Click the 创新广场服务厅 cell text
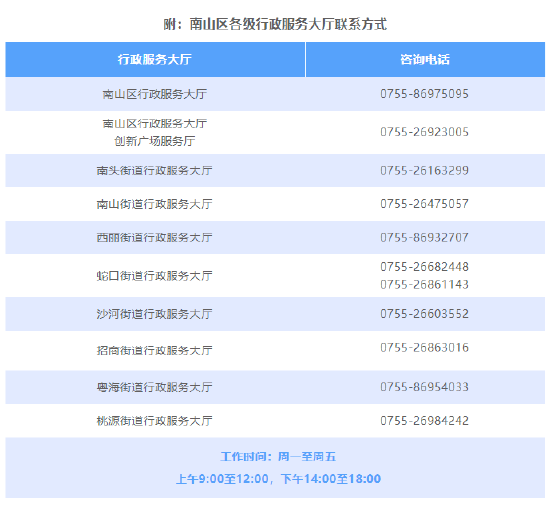 pyautogui.click(x=155, y=141)
